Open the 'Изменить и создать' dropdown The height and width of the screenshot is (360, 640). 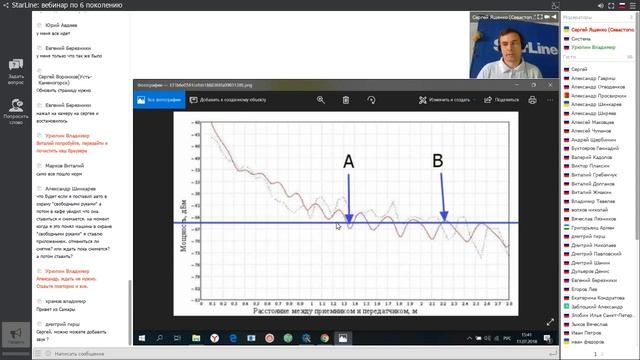(448, 100)
